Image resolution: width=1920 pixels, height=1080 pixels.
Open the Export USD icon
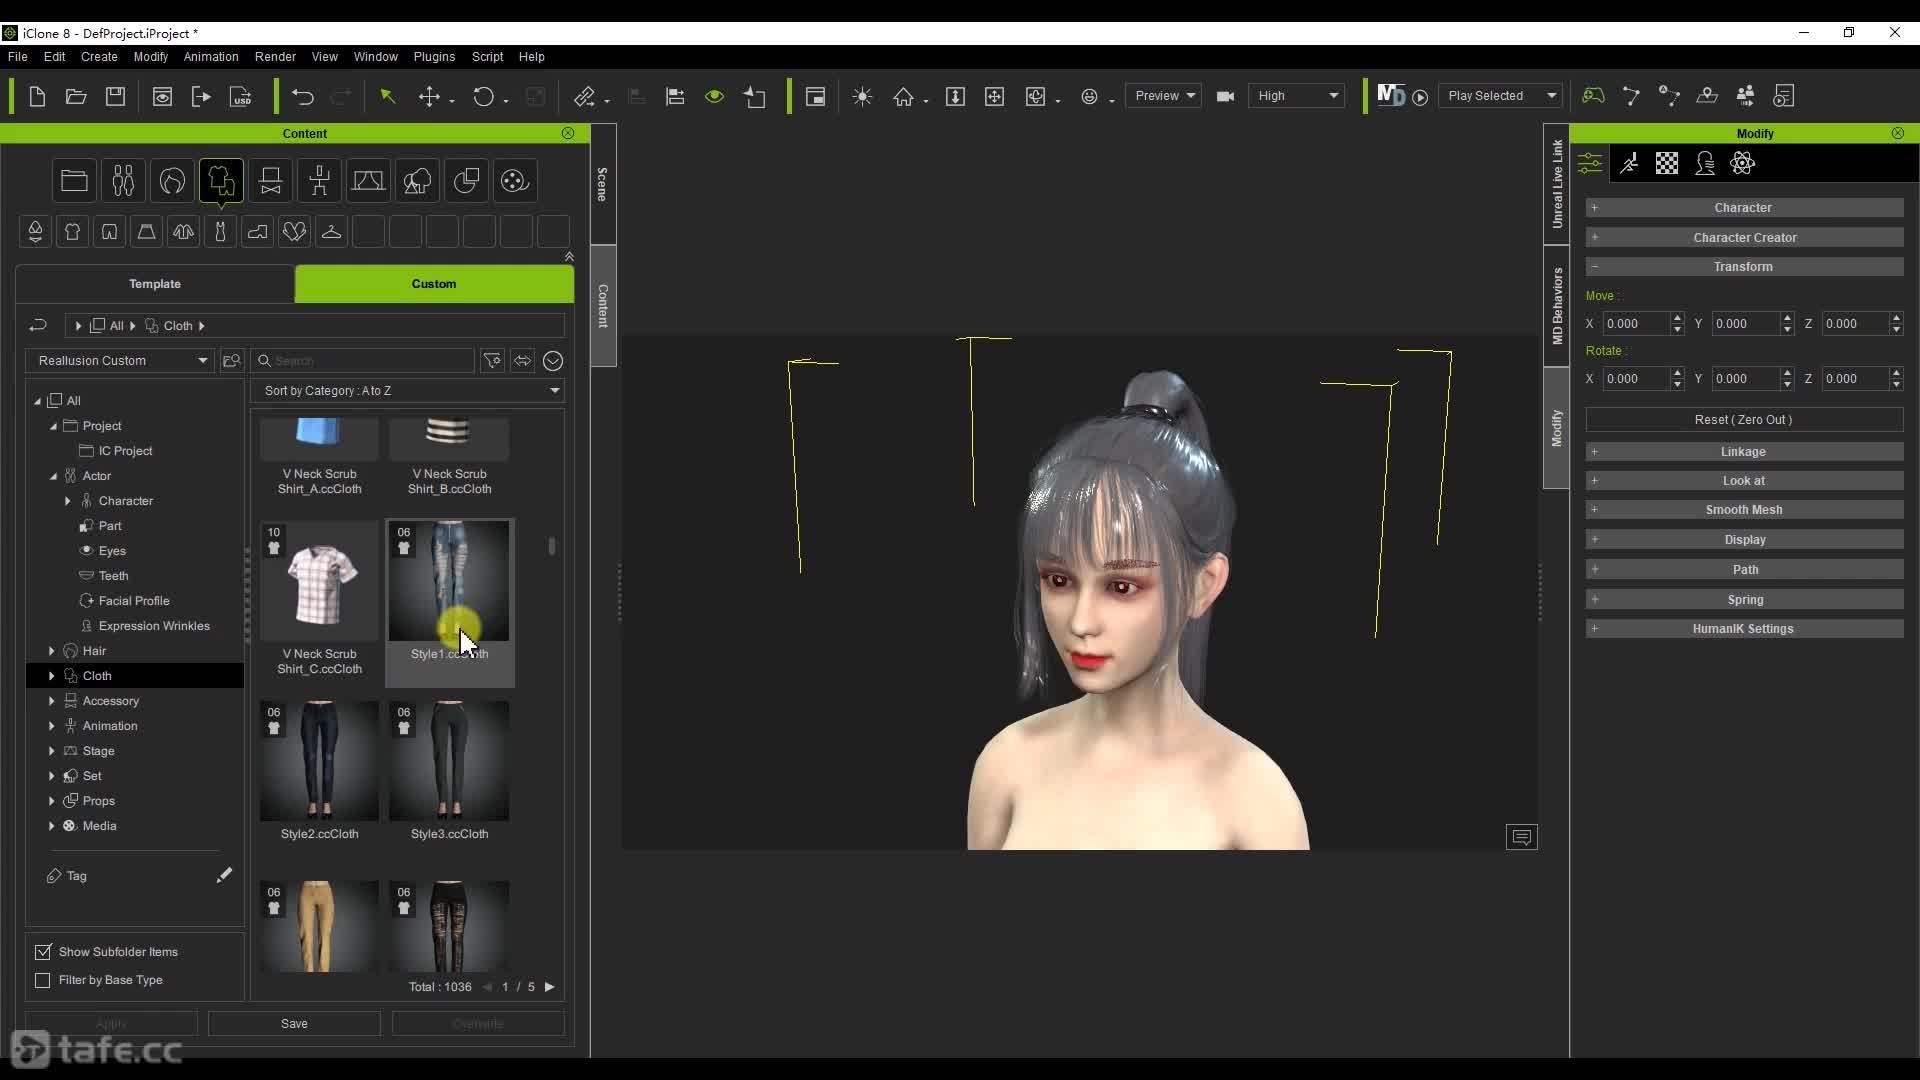coord(241,96)
